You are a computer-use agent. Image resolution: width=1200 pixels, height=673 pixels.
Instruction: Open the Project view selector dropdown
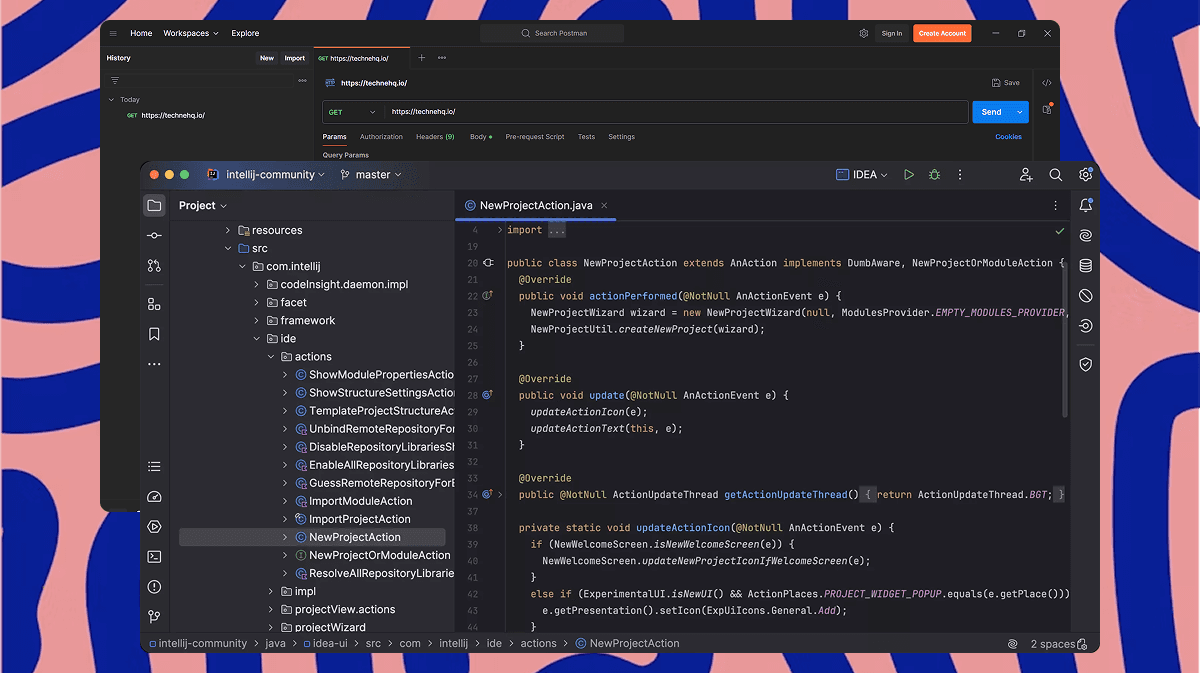tap(203, 205)
